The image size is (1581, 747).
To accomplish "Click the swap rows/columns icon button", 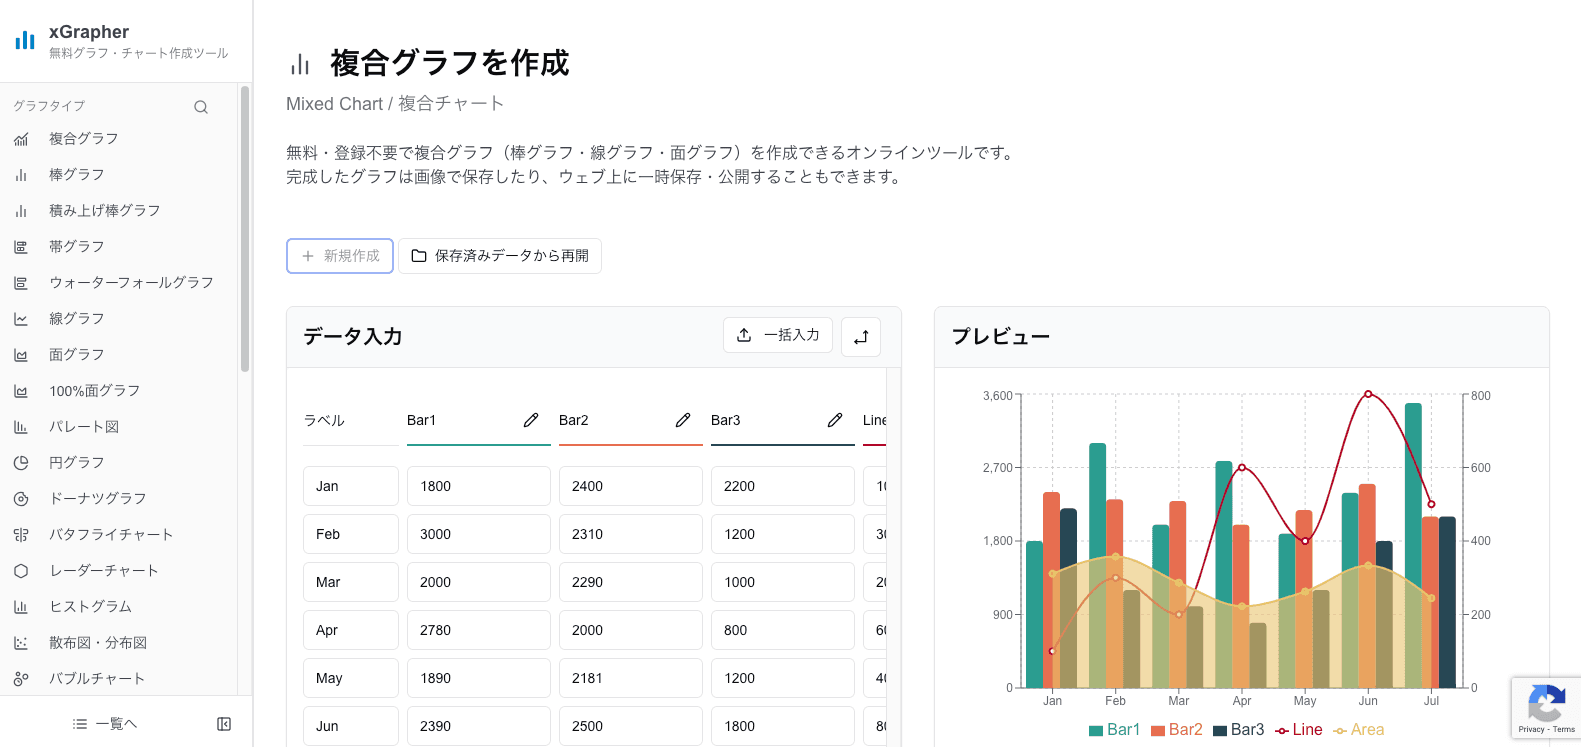I will [x=861, y=337].
